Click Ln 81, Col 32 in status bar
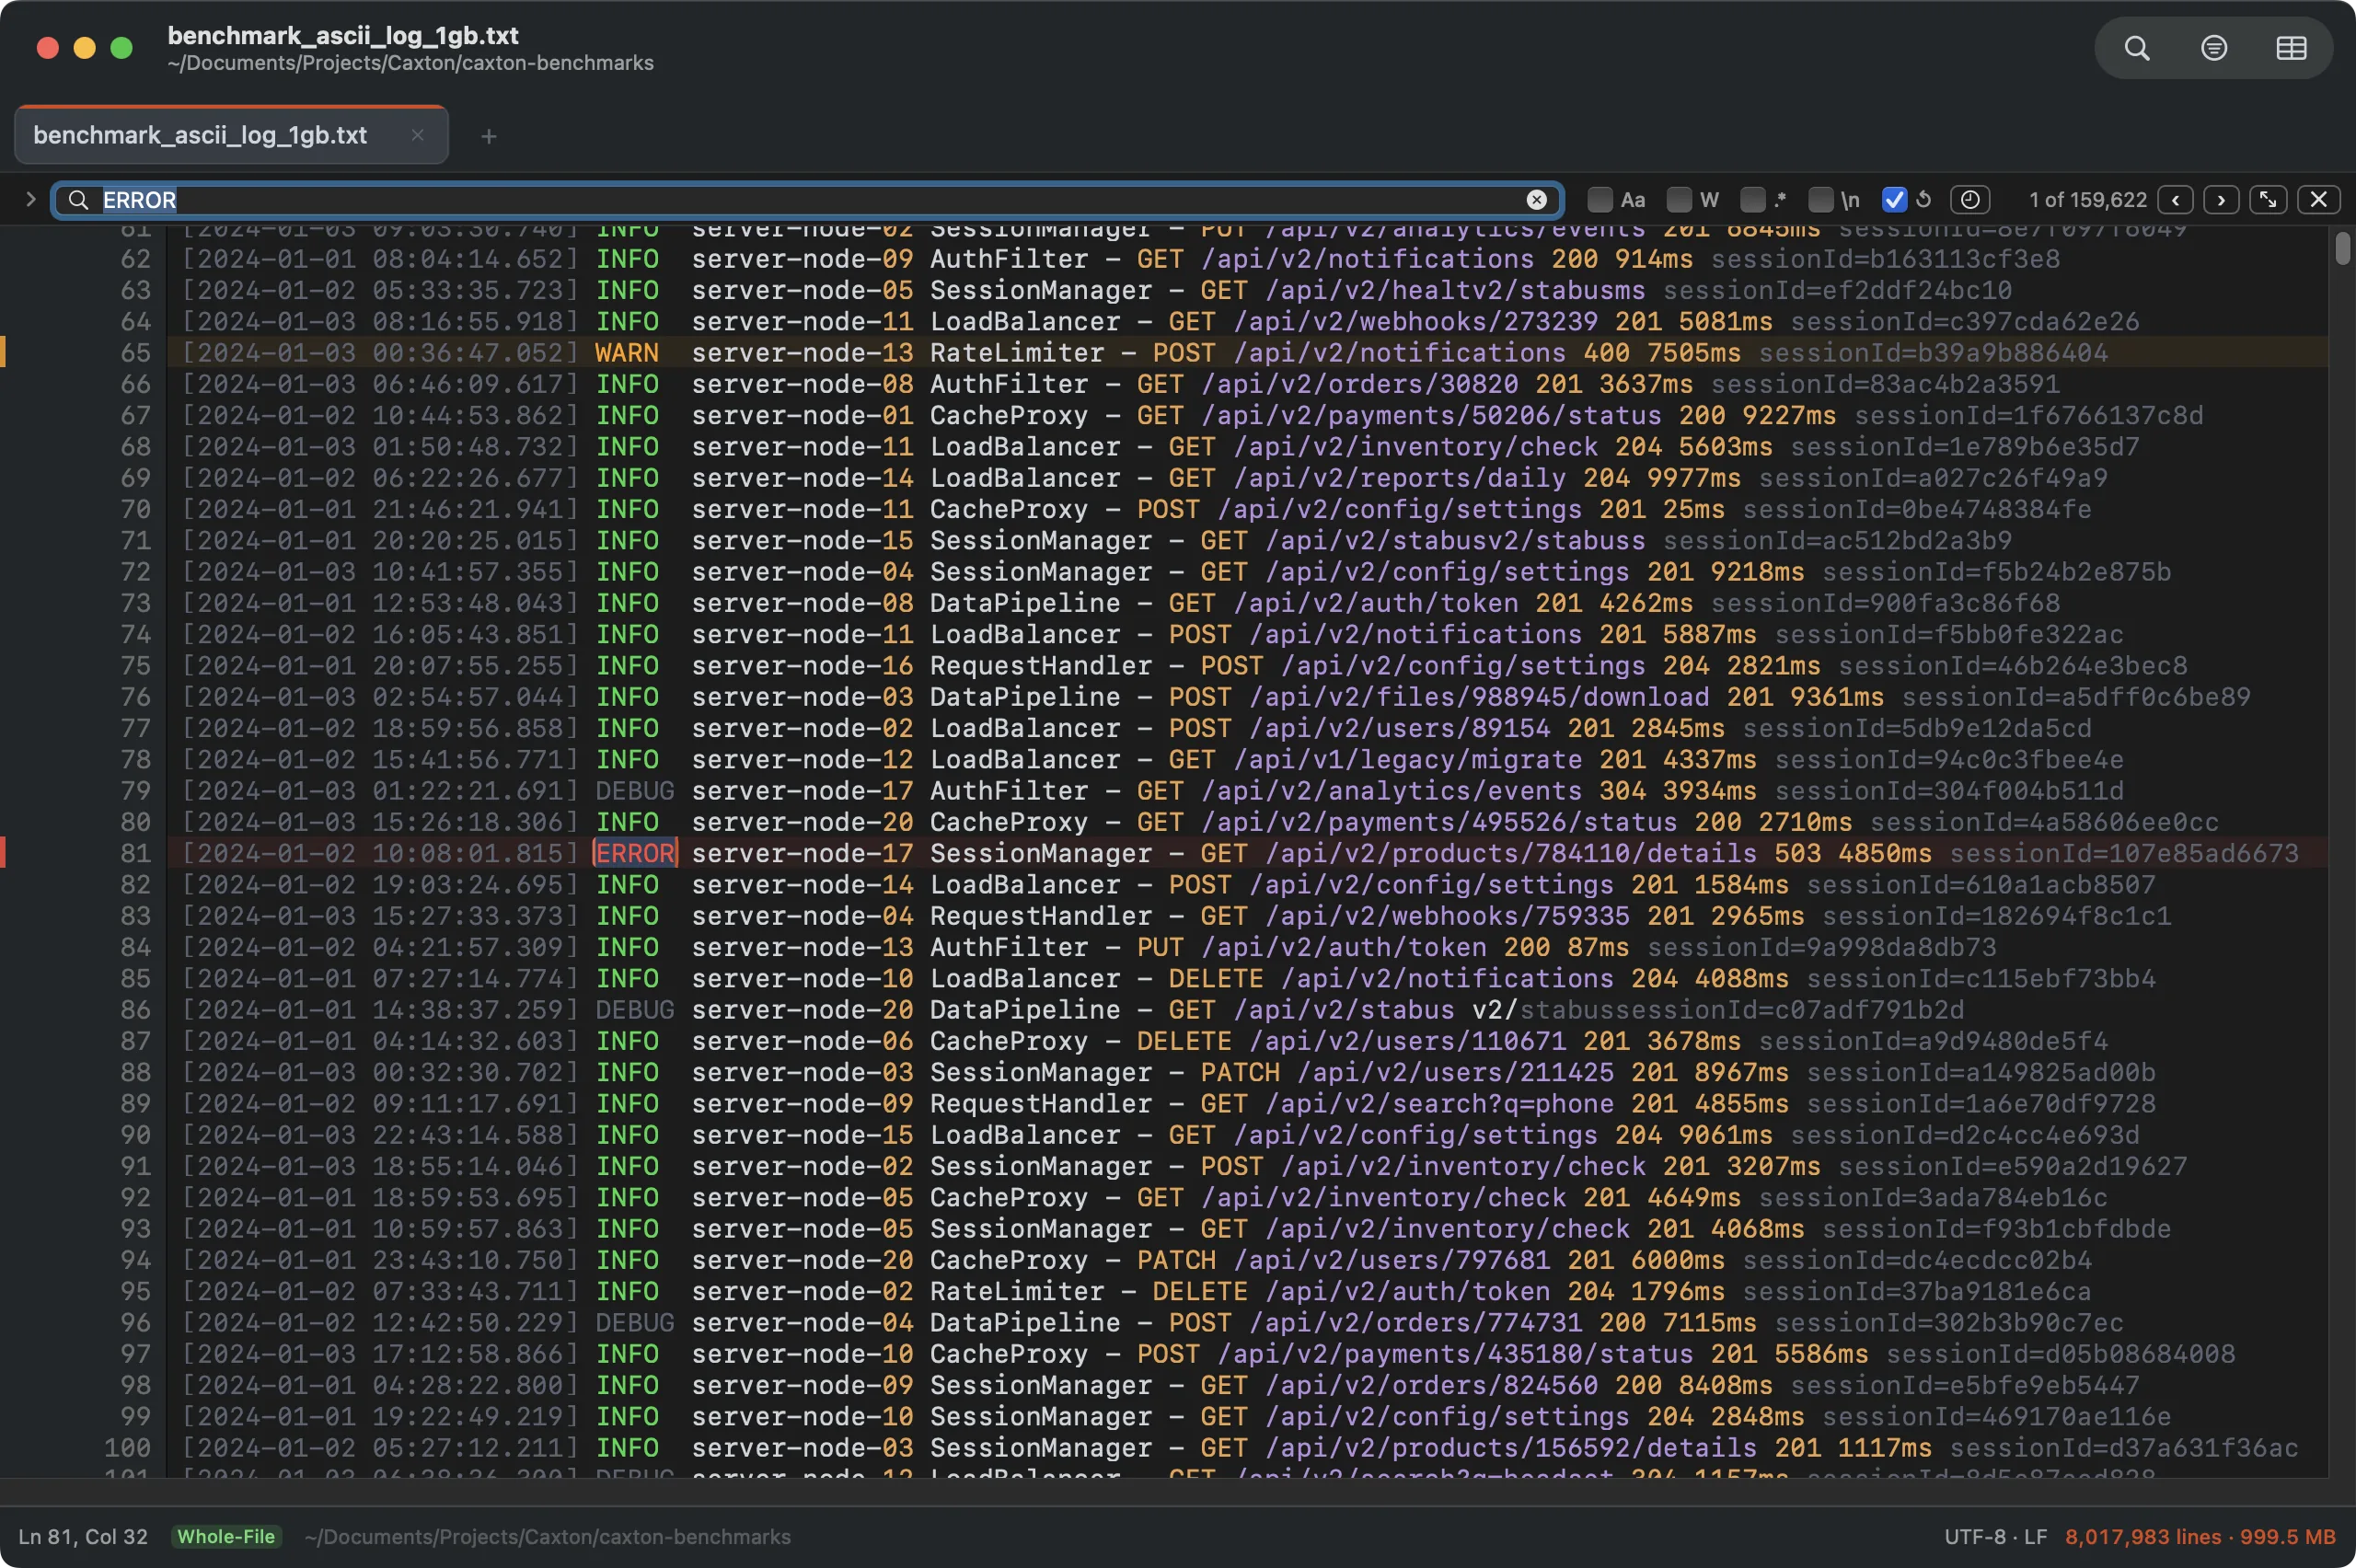Image resolution: width=2356 pixels, height=1568 pixels. tap(83, 1537)
